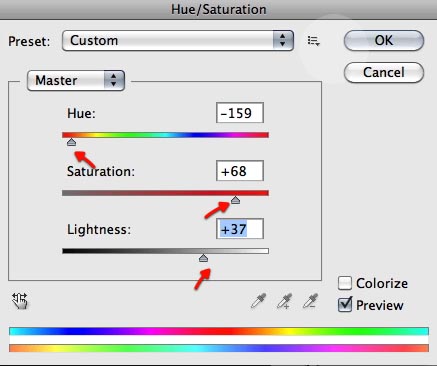
Task: Select the Add to Sample eyedropper
Action: tap(284, 301)
